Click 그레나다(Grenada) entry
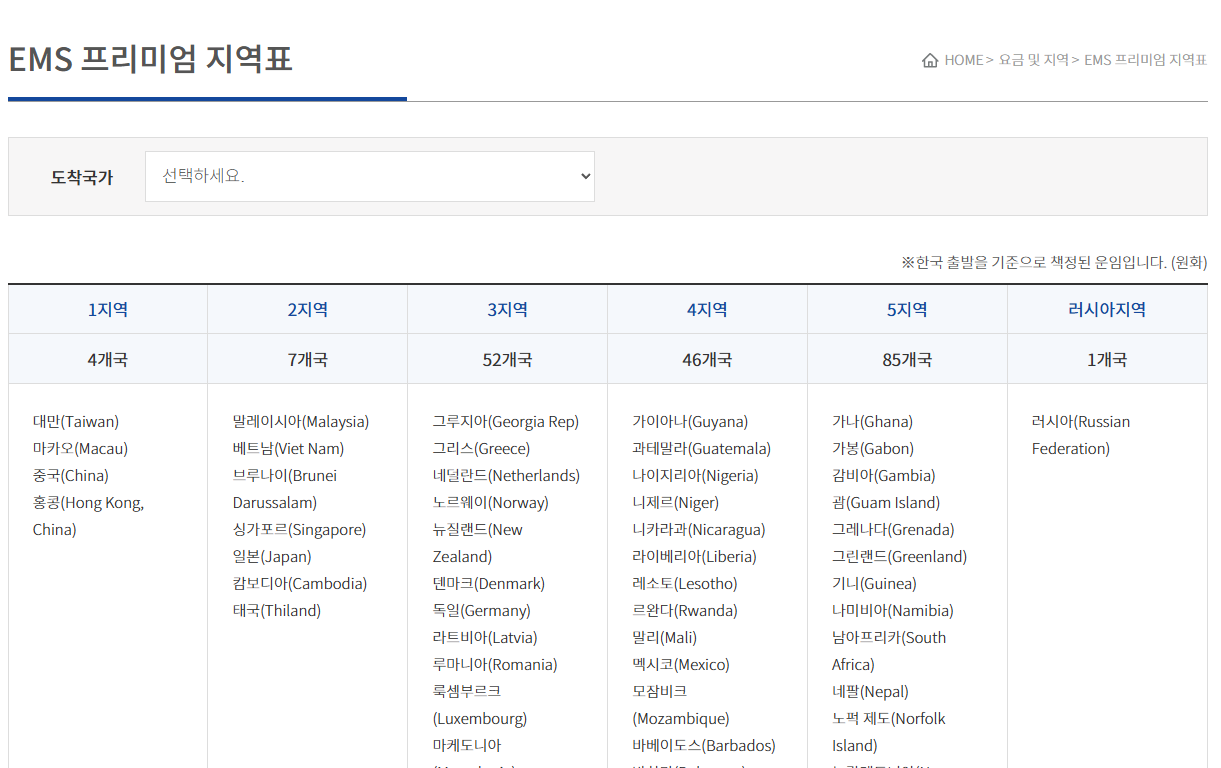 [x=893, y=530]
